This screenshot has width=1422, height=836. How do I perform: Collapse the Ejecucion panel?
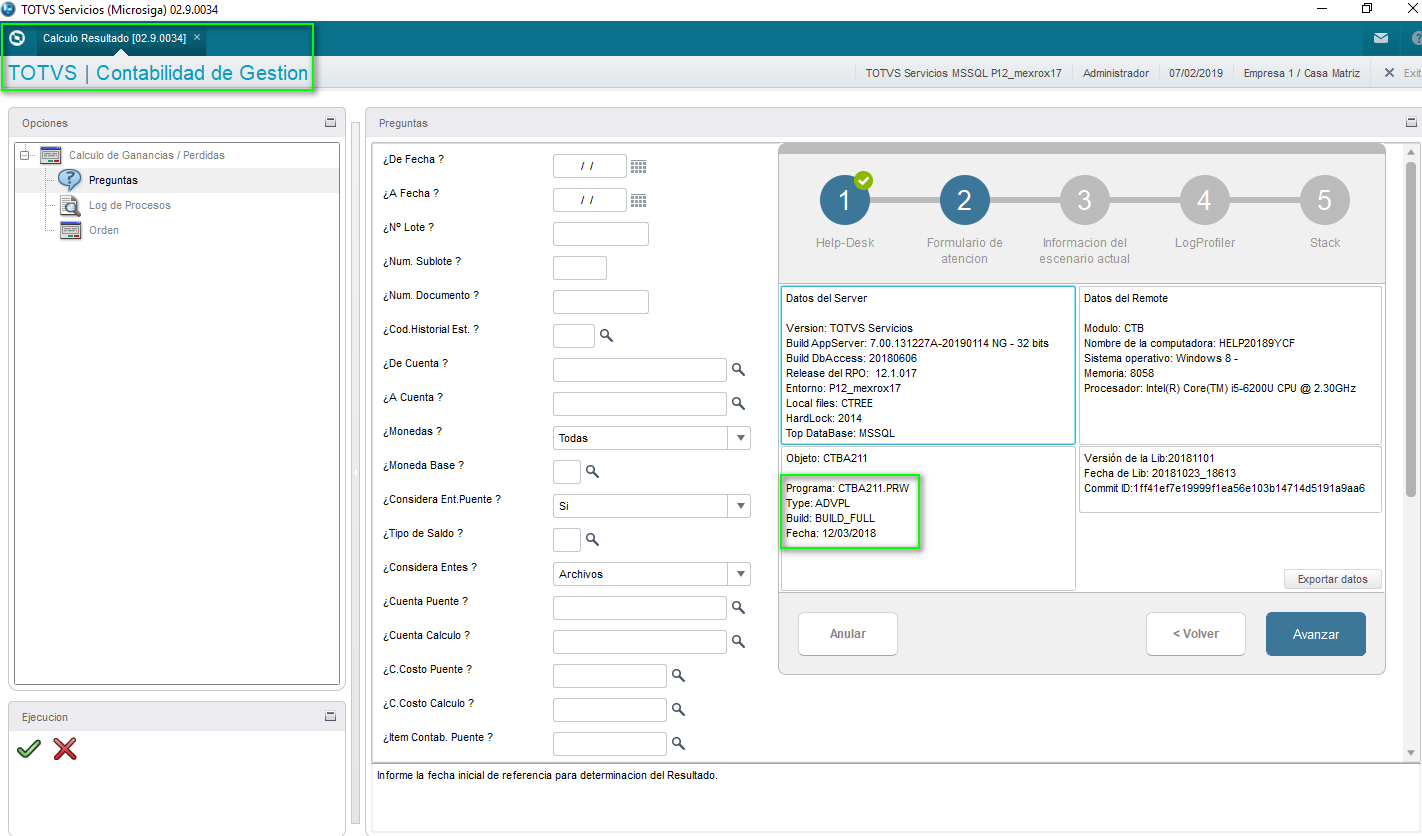[331, 716]
